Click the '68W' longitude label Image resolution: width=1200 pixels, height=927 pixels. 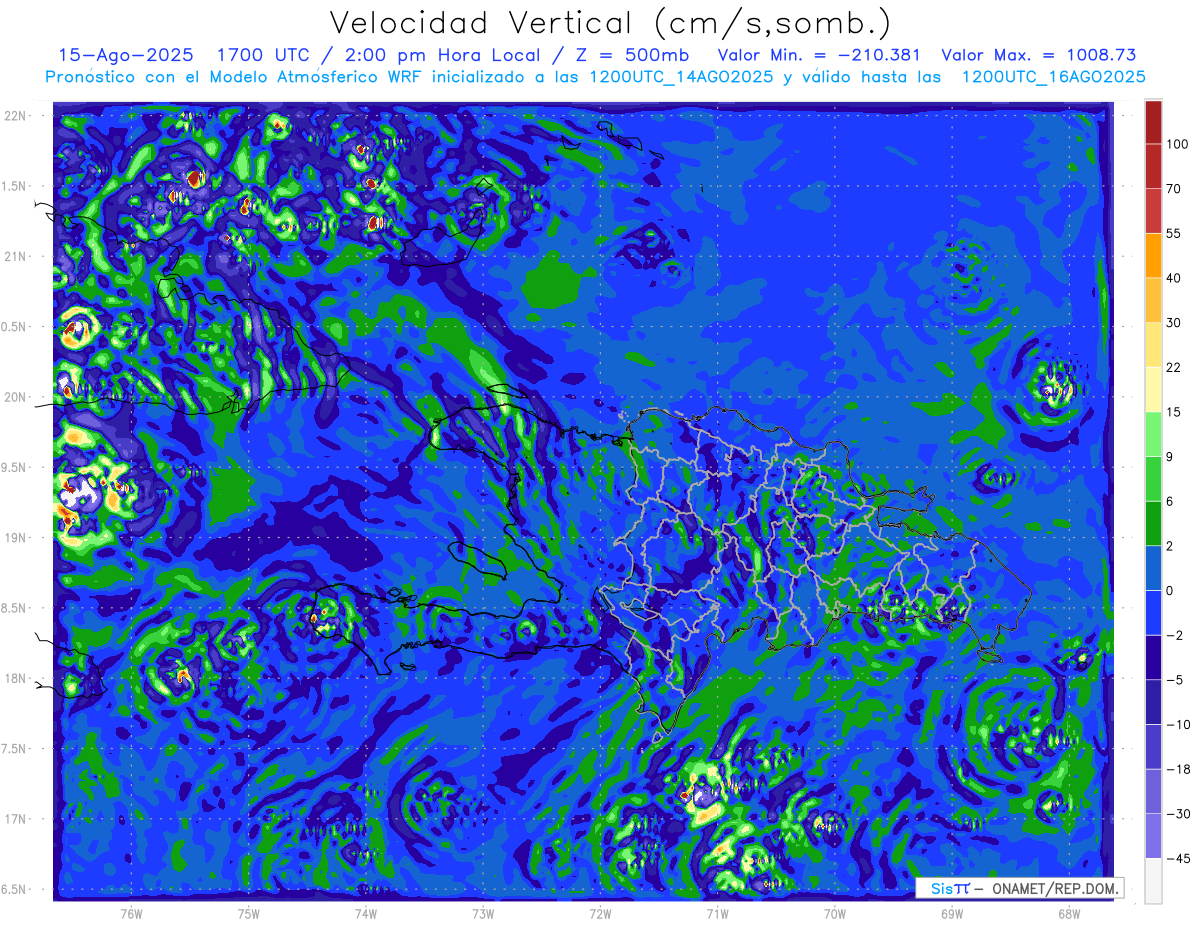coord(1068,913)
